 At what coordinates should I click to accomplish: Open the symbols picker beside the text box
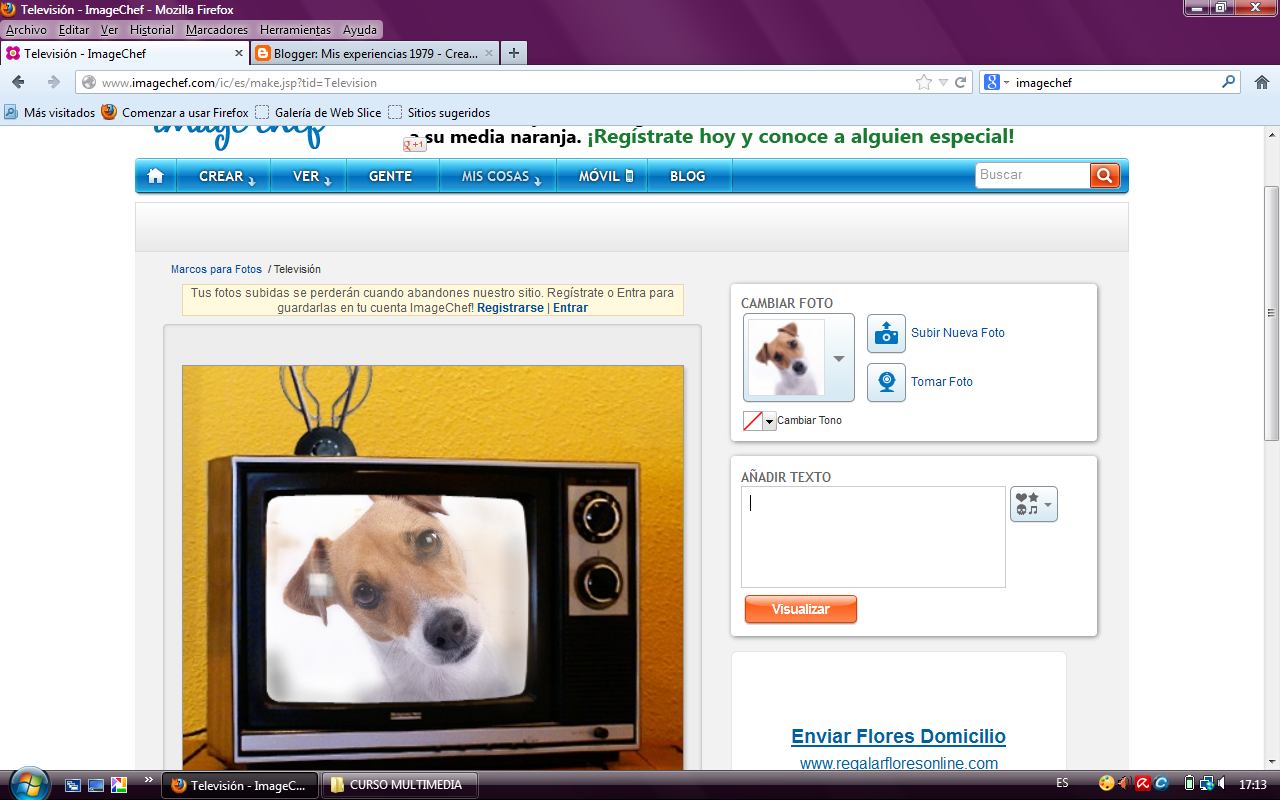(1033, 504)
